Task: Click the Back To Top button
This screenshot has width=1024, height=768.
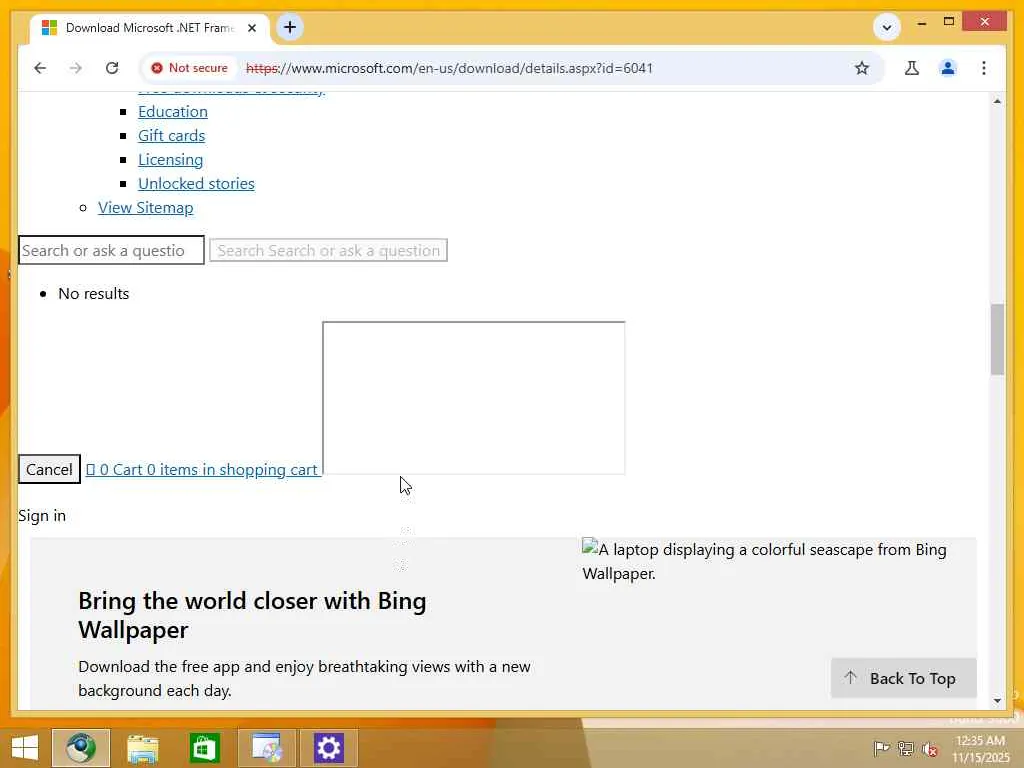Action: (904, 679)
